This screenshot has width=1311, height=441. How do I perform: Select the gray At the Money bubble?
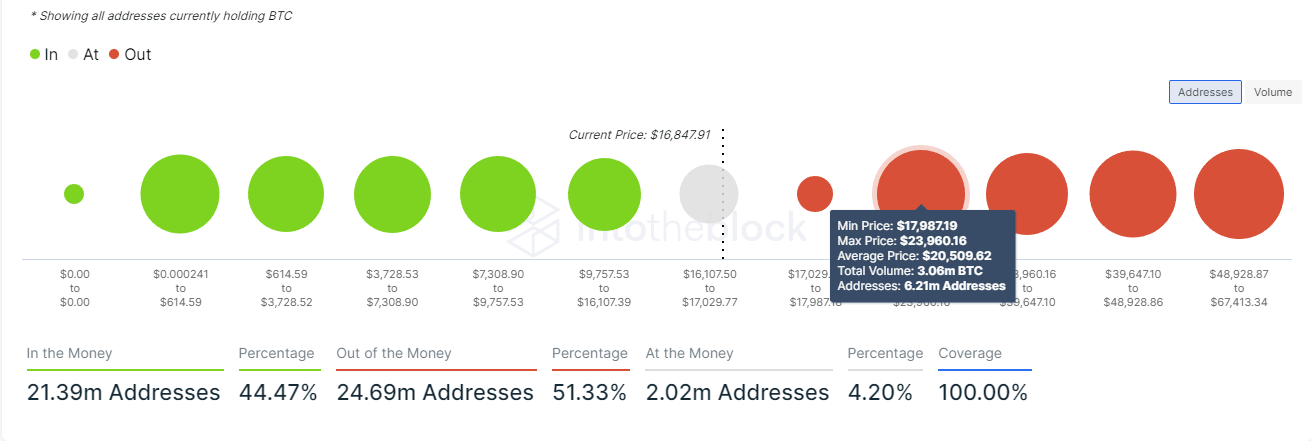click(709, 194)
